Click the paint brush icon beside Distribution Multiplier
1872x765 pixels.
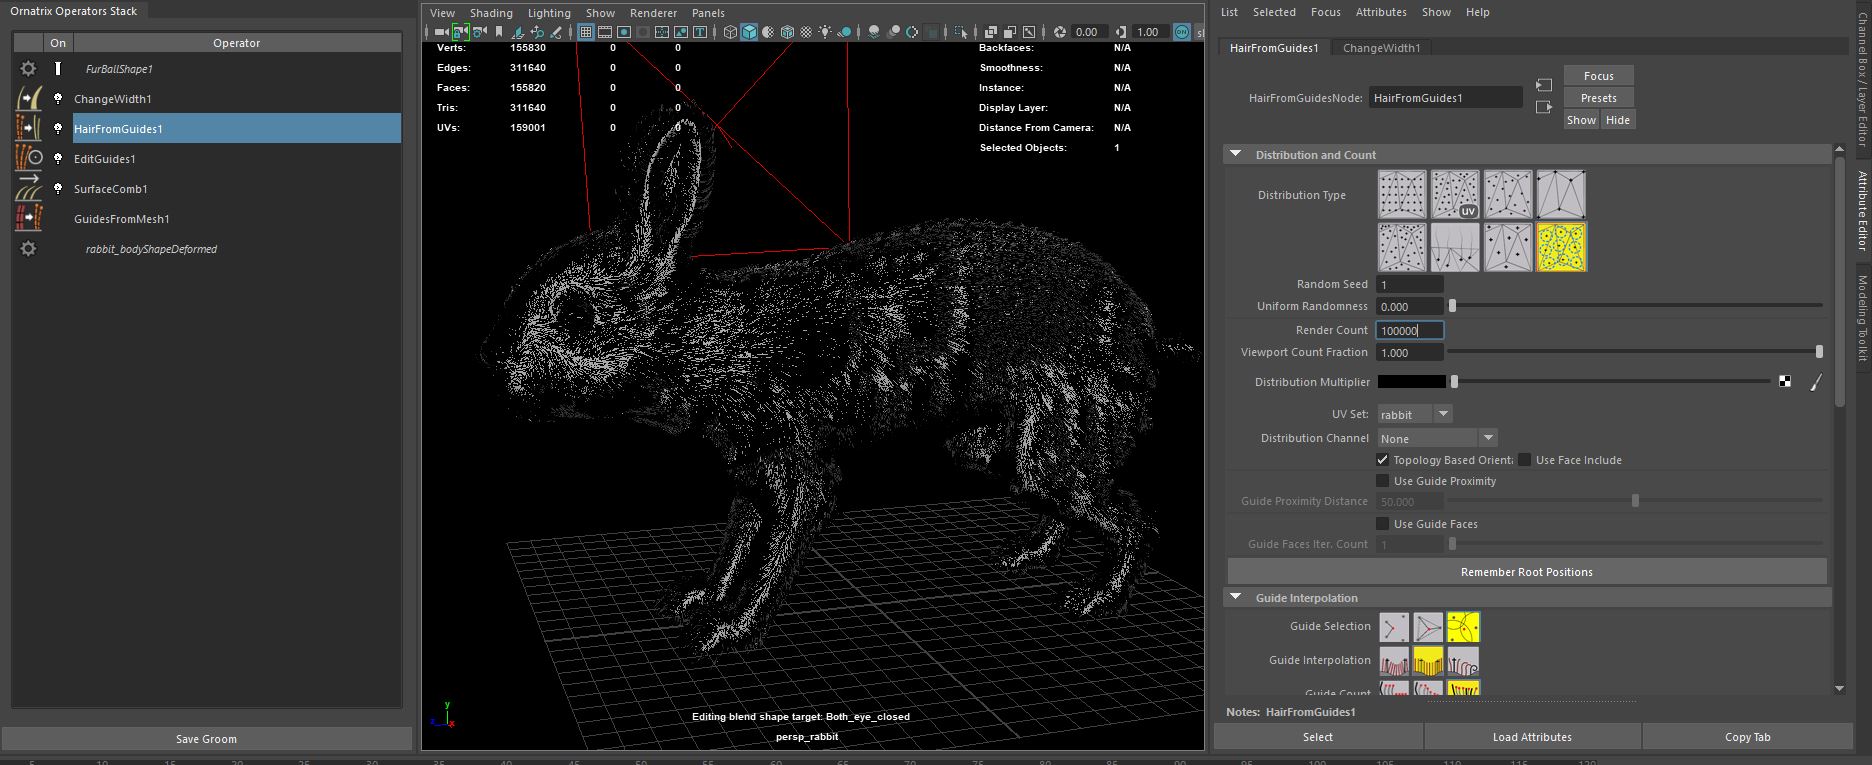tap(1816, 382)
